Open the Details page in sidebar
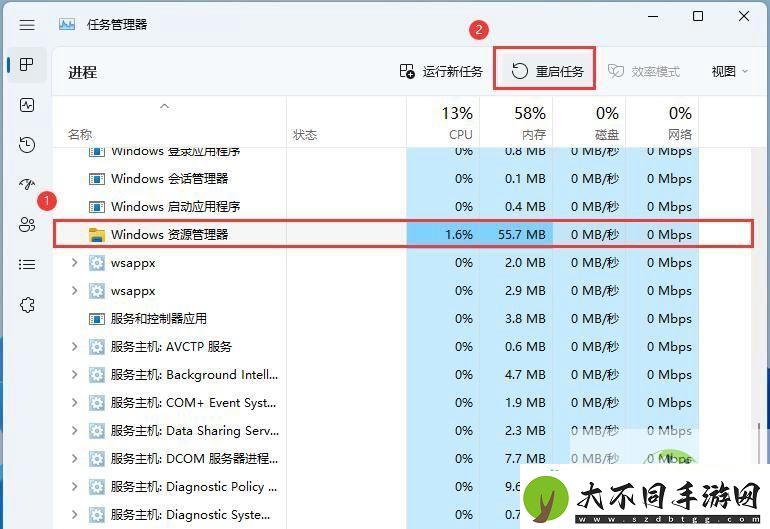This screenshot has width=770, height=529. coord(27,265)
